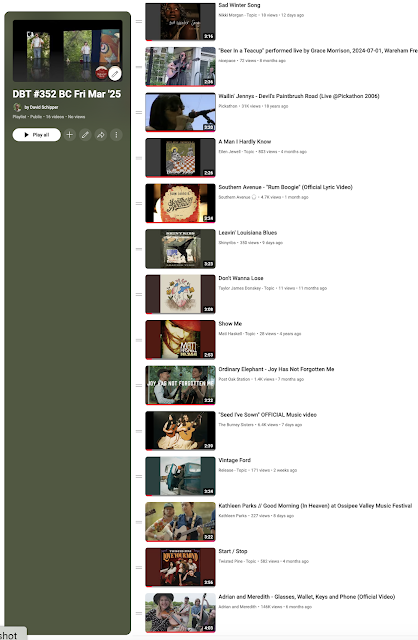The height and width of the screenshot is (640, 418).
Task: Open Southern Avenue 'Rum Boogie' thumbnail
Action: (x=180, y=203)
